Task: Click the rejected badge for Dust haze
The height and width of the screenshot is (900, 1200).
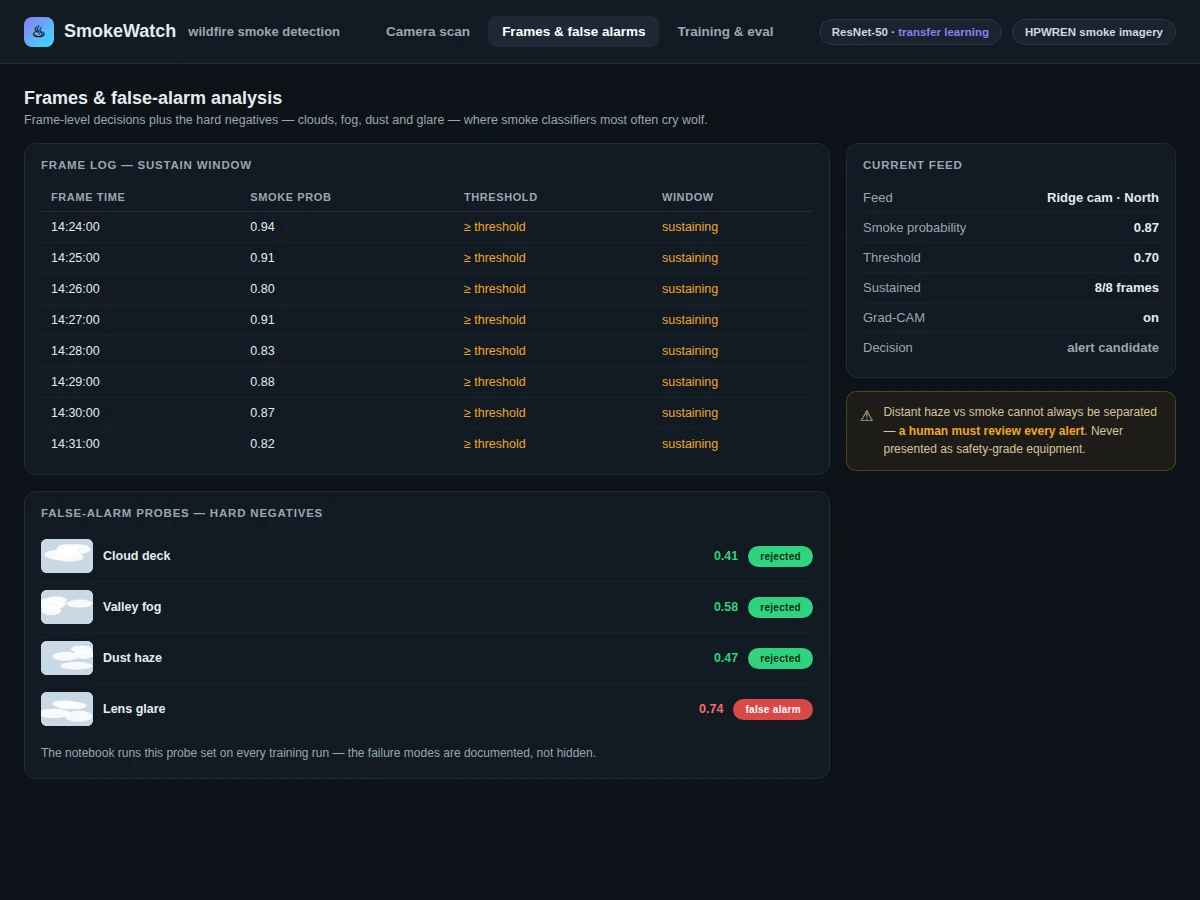Action: pyautogui.click(x=780, y=658)
